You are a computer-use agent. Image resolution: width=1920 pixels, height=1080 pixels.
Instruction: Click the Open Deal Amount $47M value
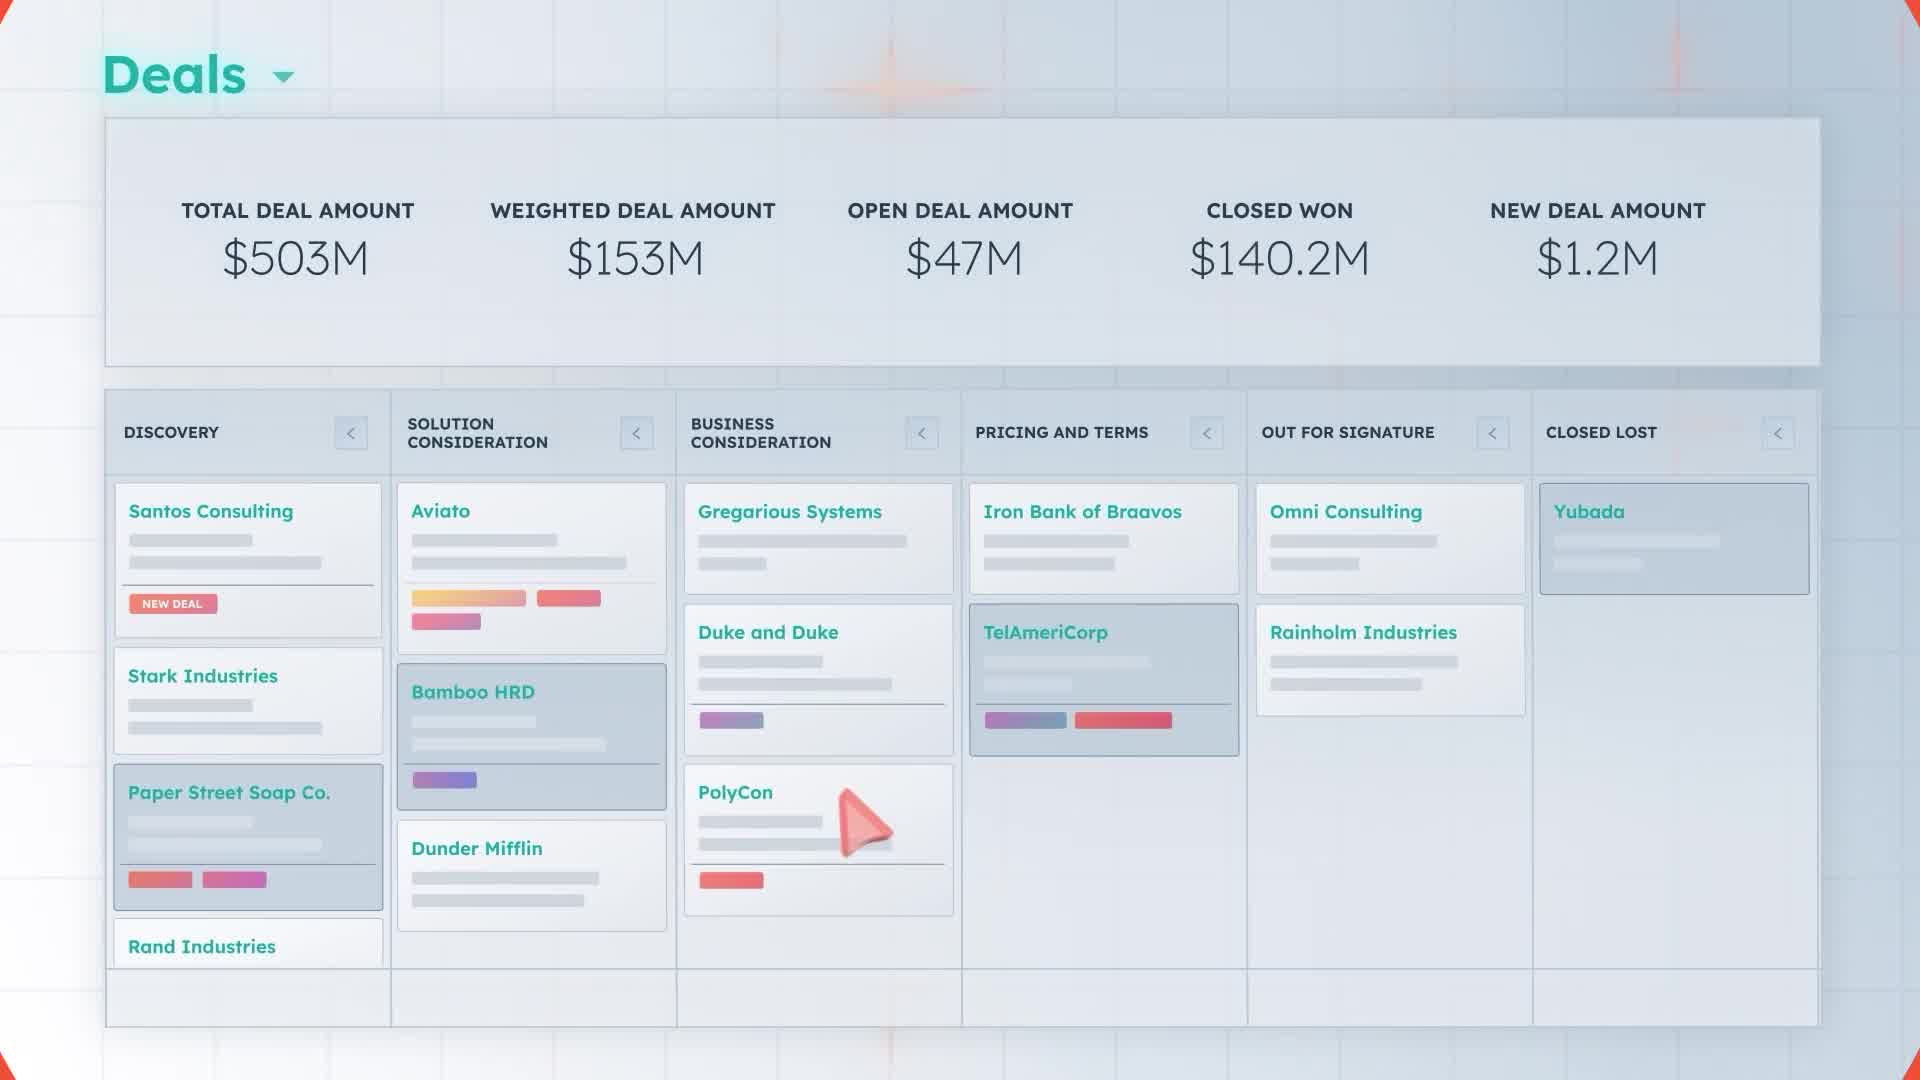tap(964, 259)
